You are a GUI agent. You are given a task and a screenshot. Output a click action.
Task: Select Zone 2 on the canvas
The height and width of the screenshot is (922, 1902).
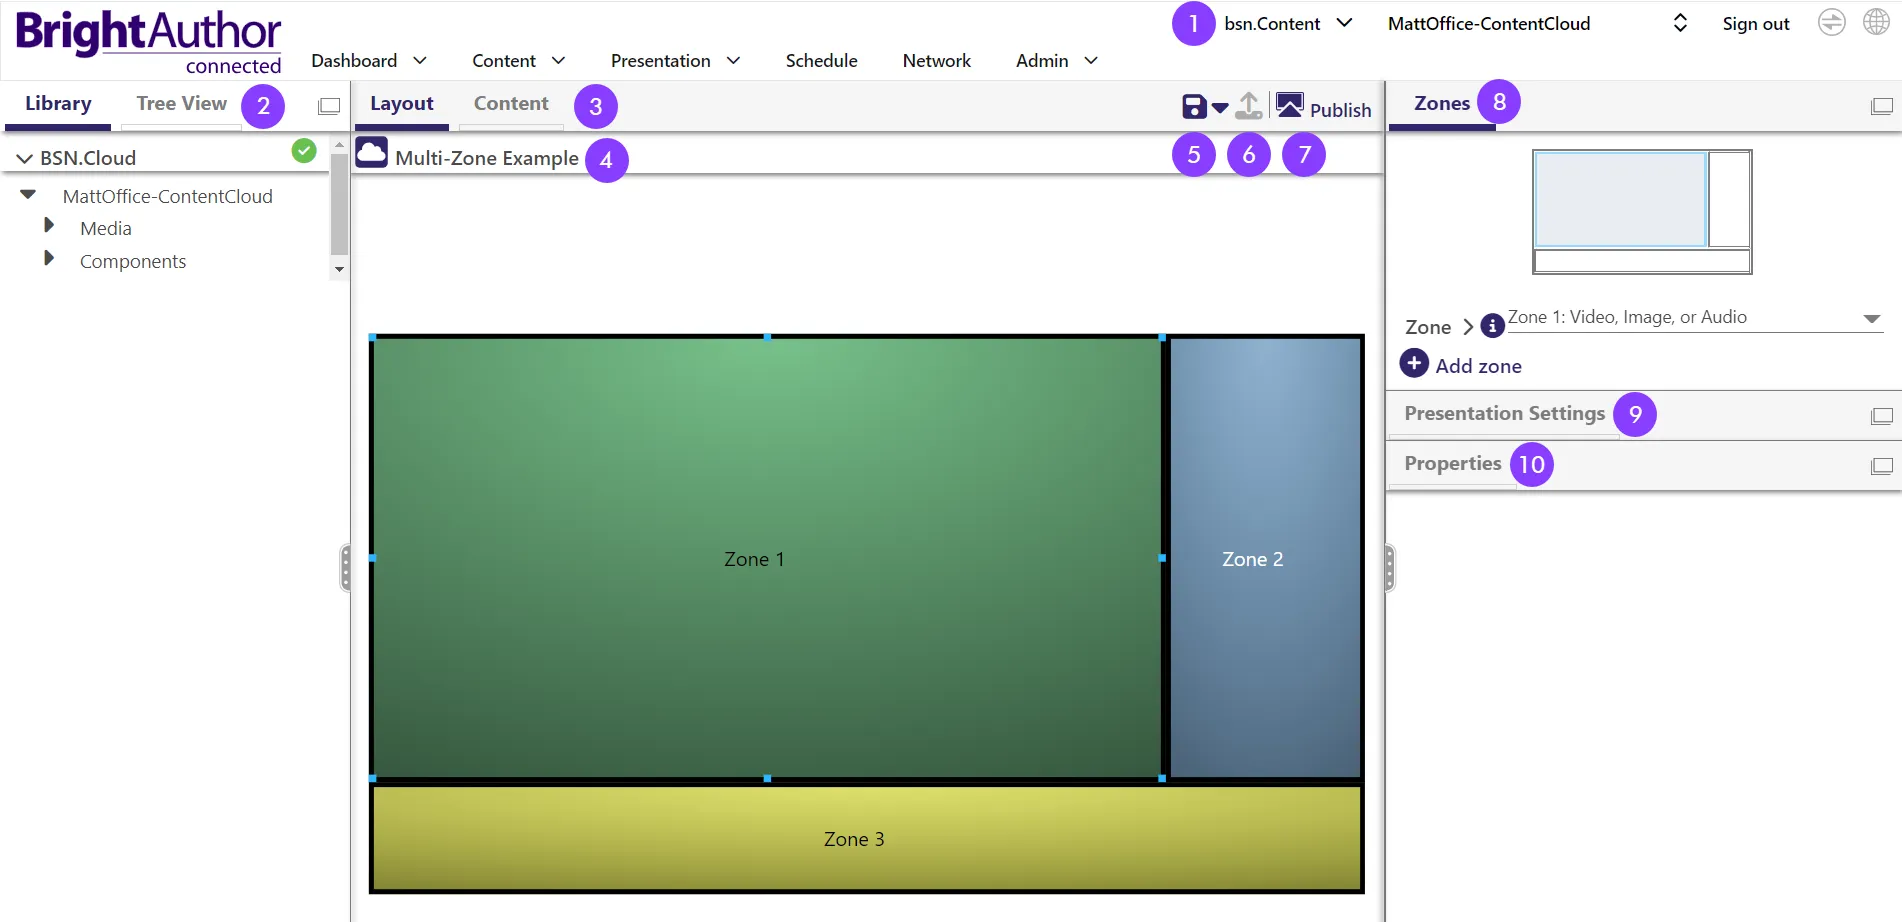(1265, 558)
